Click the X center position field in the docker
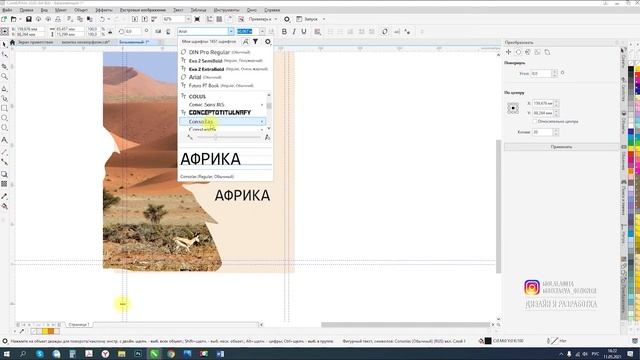The height and width of the screenshot is (360, 640). [543, 104]
